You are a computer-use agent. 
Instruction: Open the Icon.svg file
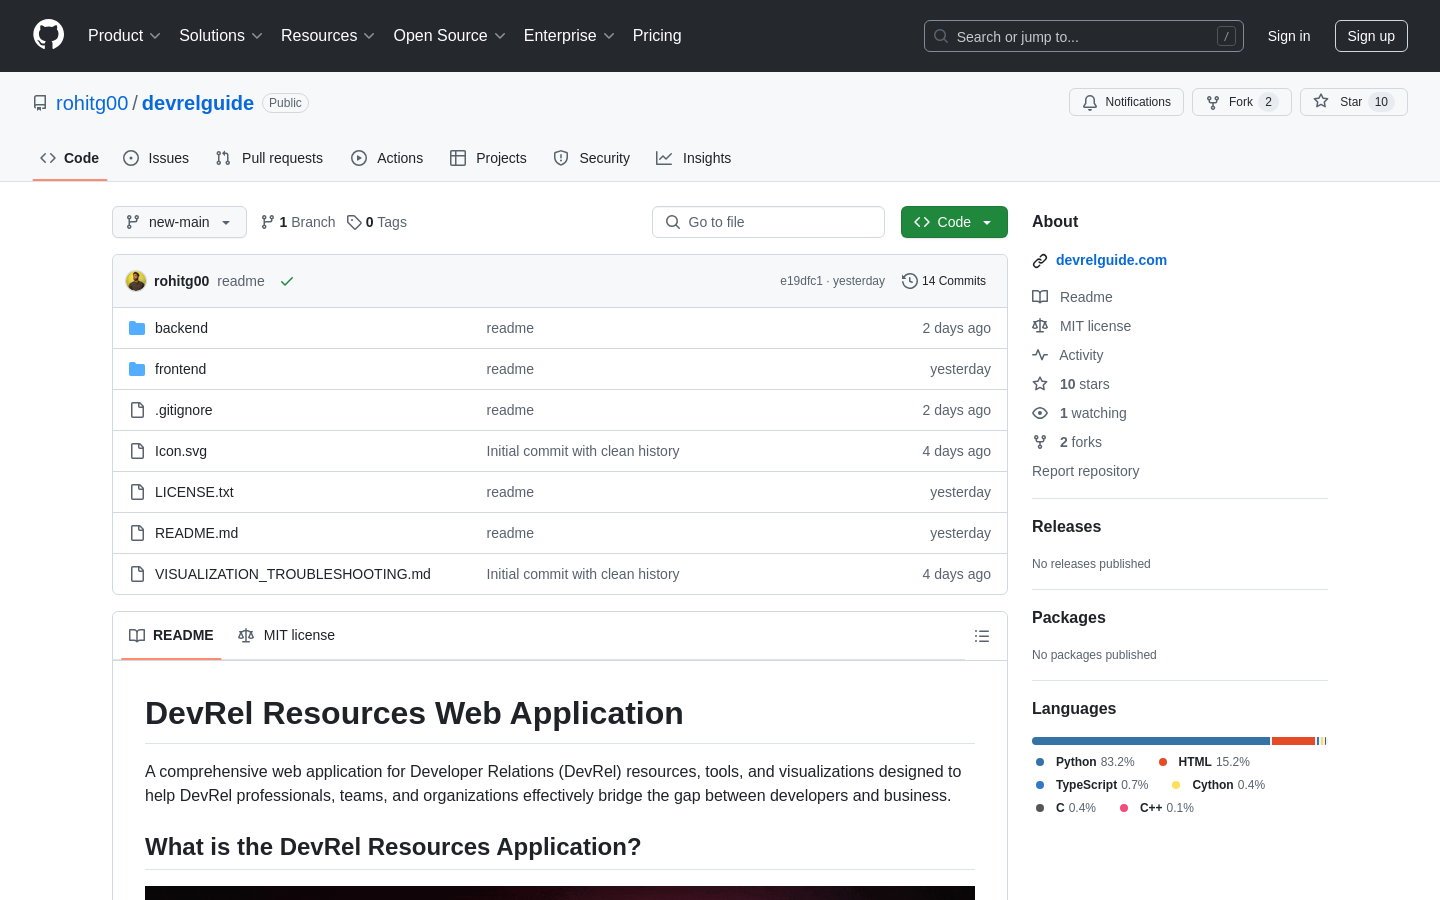(181, 451)
